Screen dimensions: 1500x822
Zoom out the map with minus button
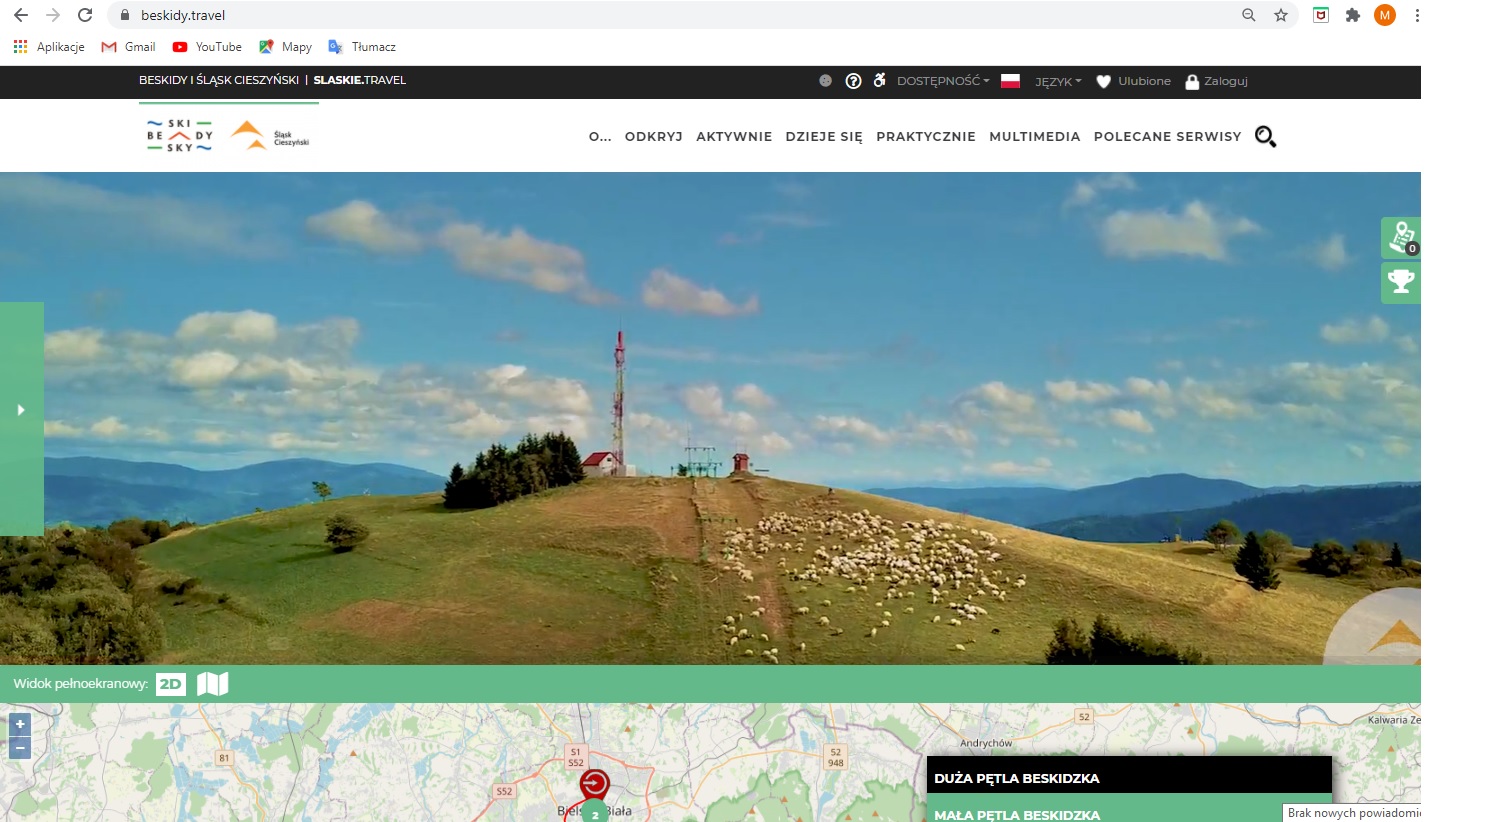click(20, 748)
